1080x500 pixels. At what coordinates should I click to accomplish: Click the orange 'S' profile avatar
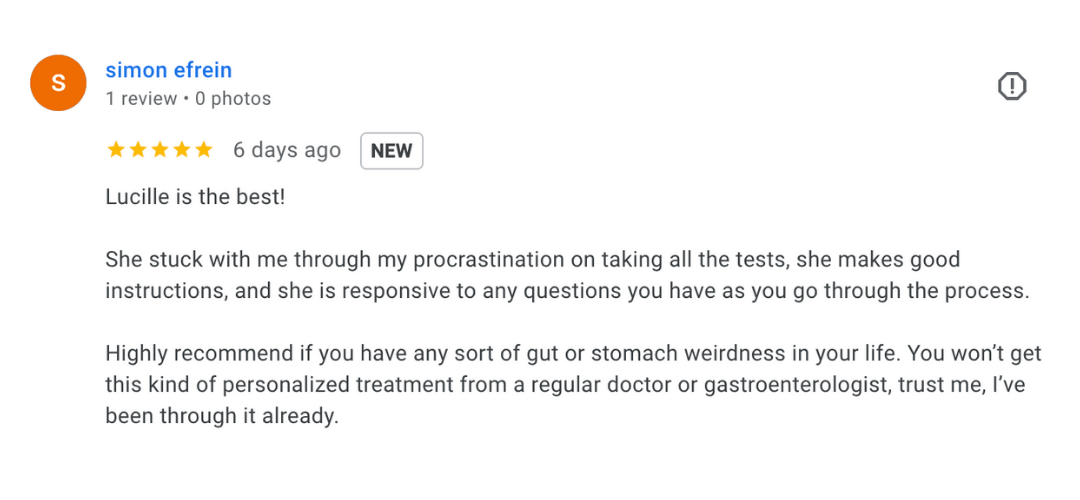coord(58,83)
